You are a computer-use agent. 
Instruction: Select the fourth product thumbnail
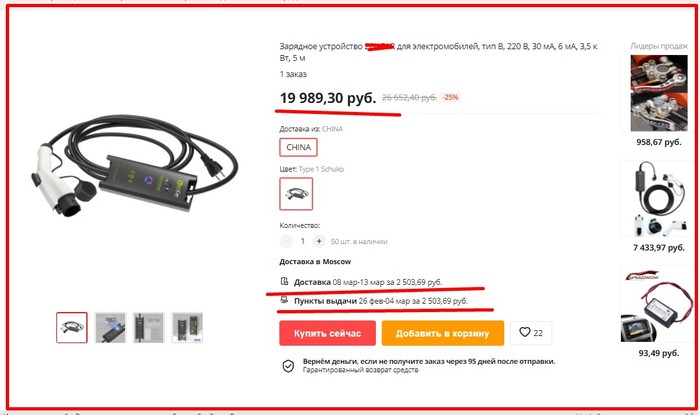[187, 328]
